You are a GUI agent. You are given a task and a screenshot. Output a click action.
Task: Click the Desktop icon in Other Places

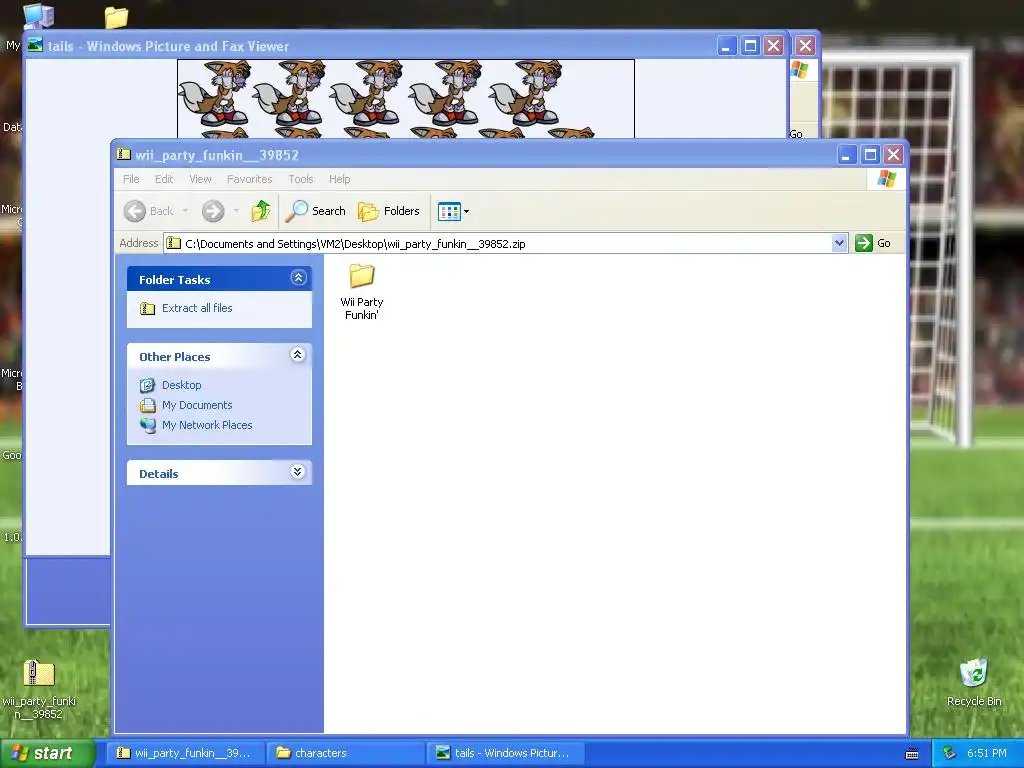coord(148,385)
